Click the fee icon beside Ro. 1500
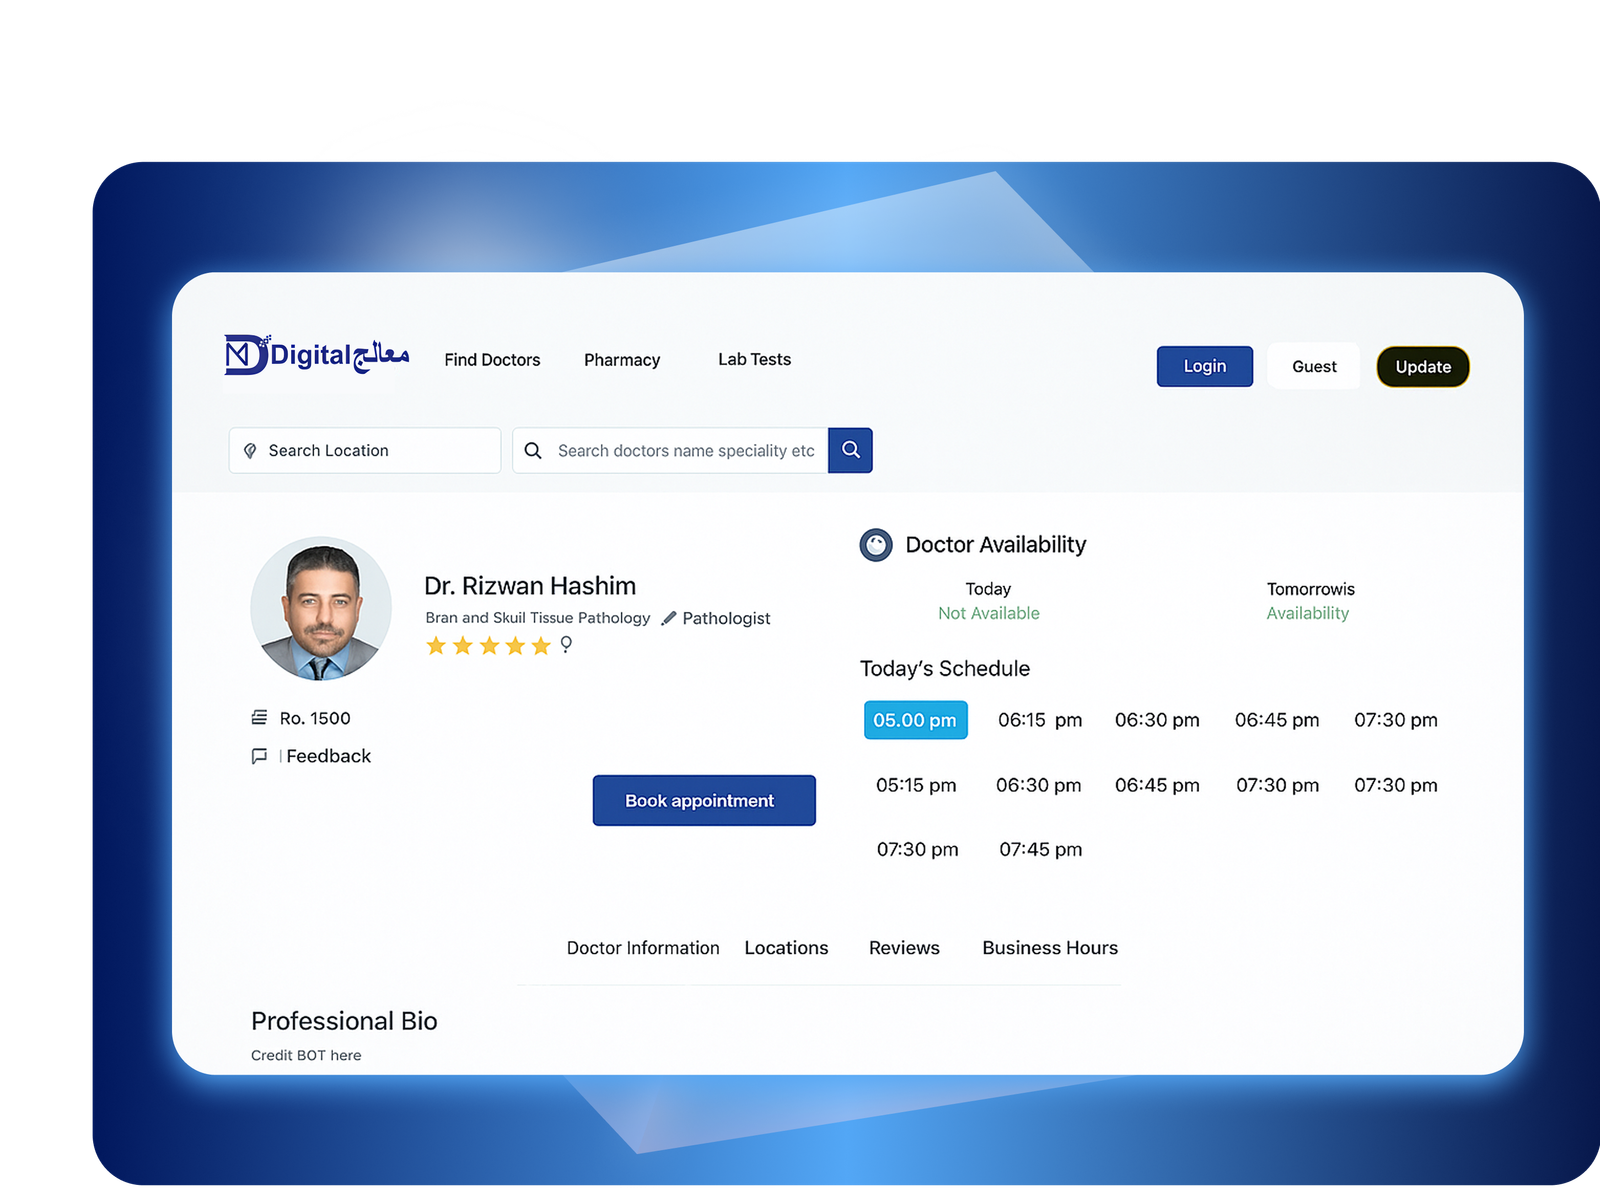This screenshot has width=1600, height=1202. point(259,718)
